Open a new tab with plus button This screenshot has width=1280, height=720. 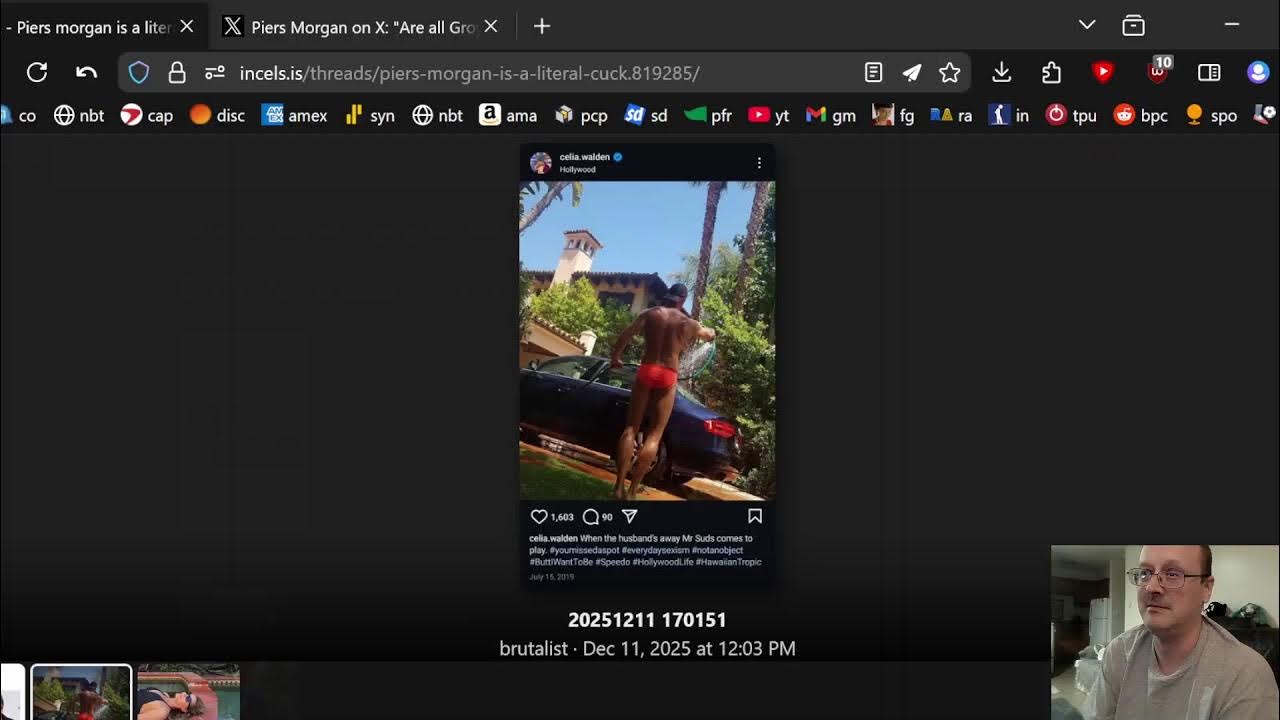click(x=542, y=27)
